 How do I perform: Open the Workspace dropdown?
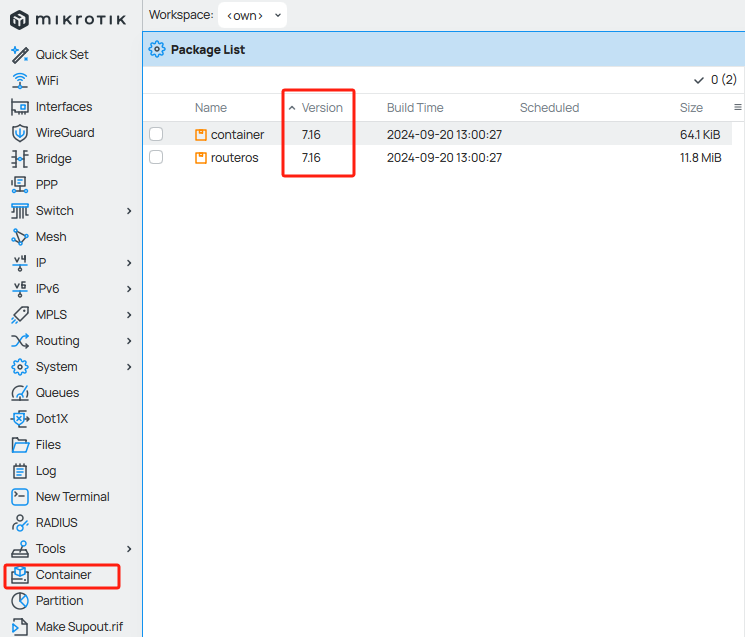coord(252,15)
